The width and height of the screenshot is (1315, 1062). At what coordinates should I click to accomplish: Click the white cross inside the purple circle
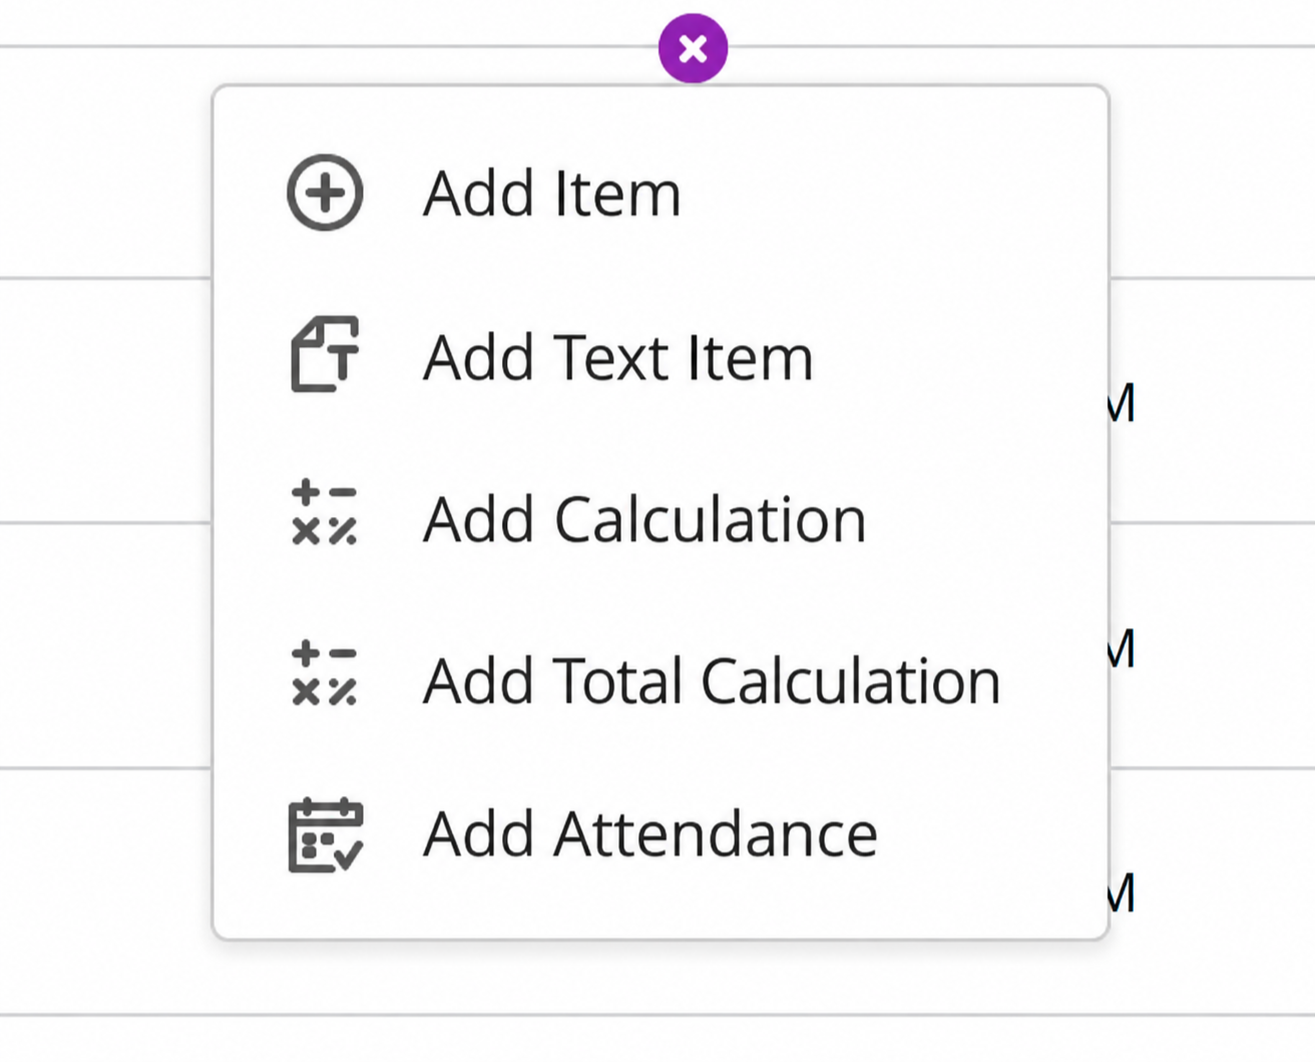(693, 48)
